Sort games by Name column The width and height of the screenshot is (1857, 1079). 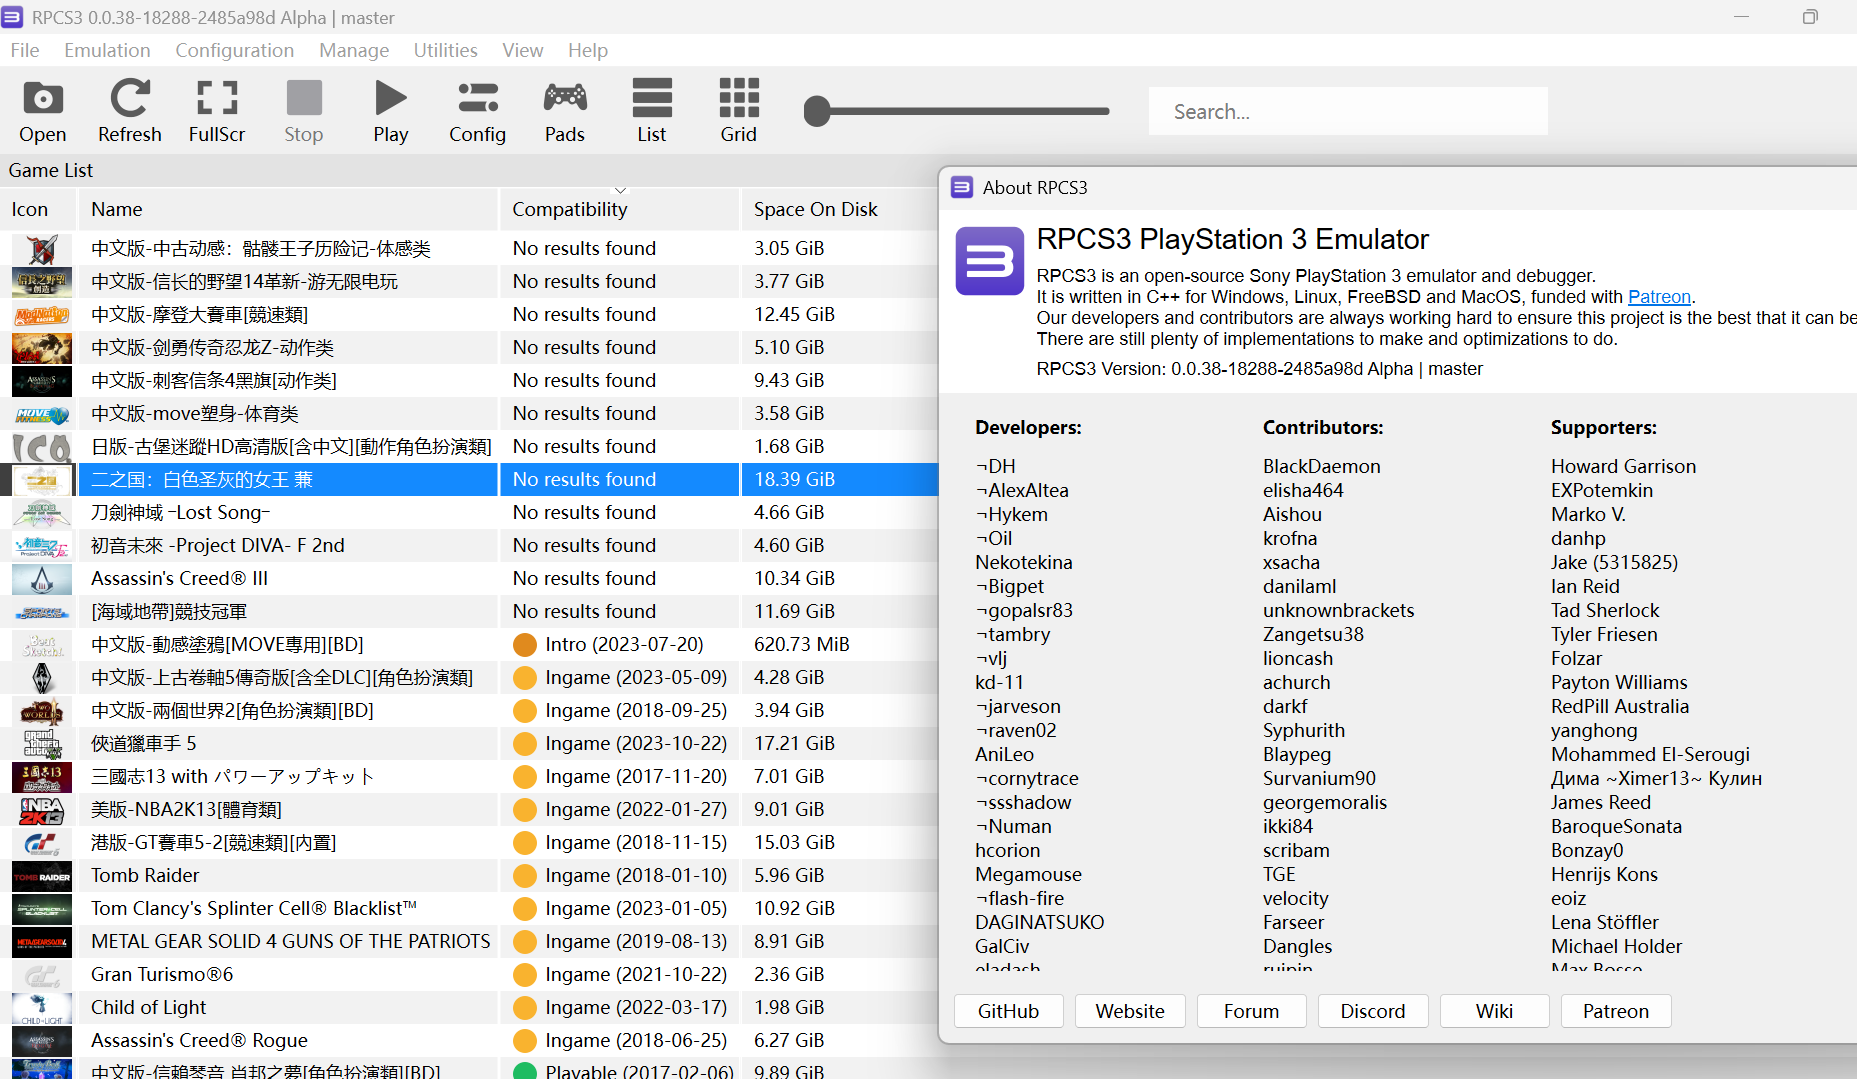tap(117, 209)
